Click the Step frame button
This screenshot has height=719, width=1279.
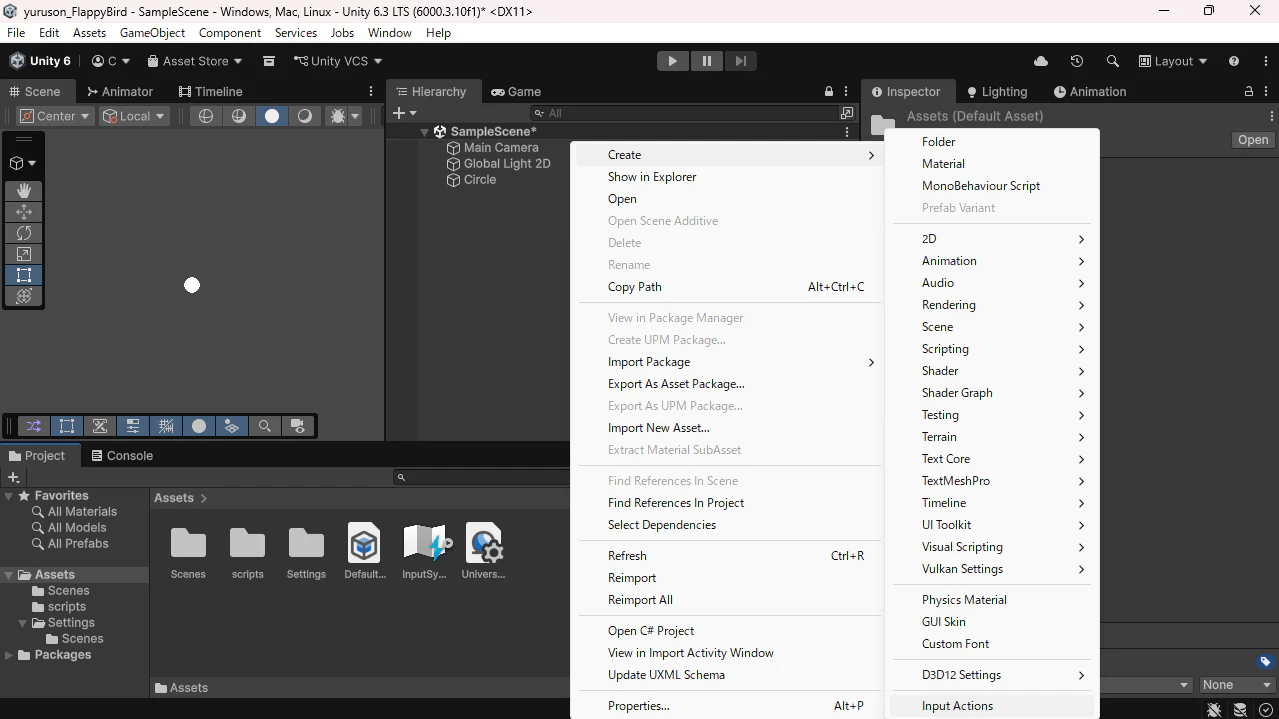[x=740, y=61]
